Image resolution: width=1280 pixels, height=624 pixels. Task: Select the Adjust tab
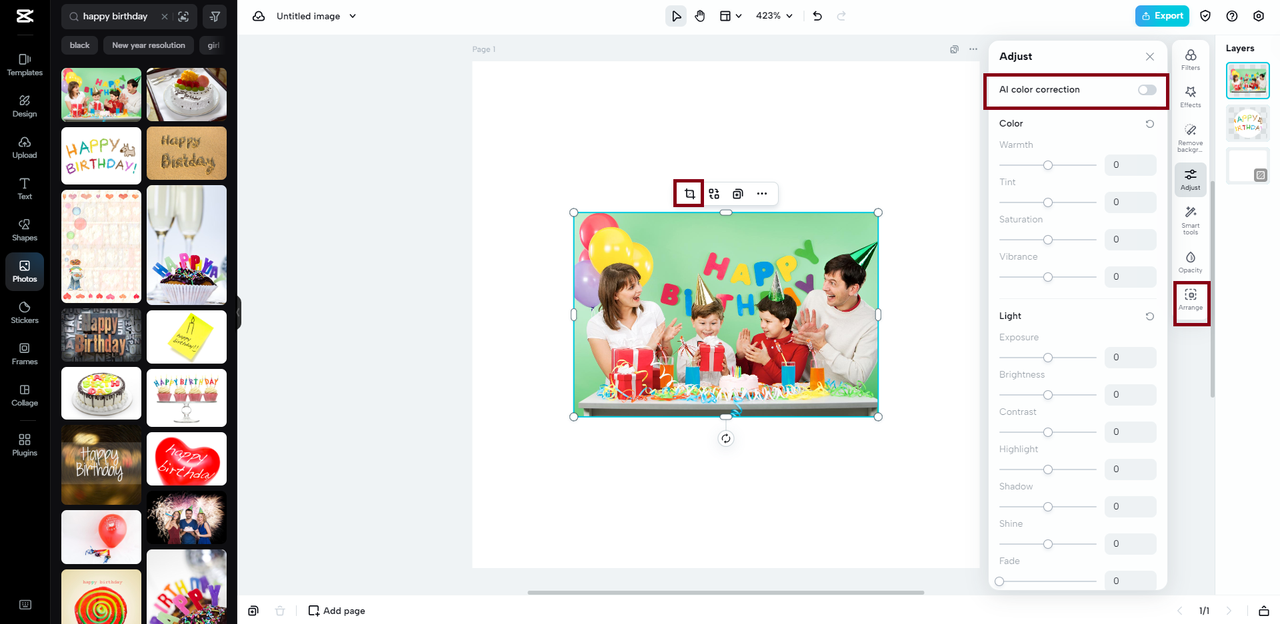[1190, 179]
